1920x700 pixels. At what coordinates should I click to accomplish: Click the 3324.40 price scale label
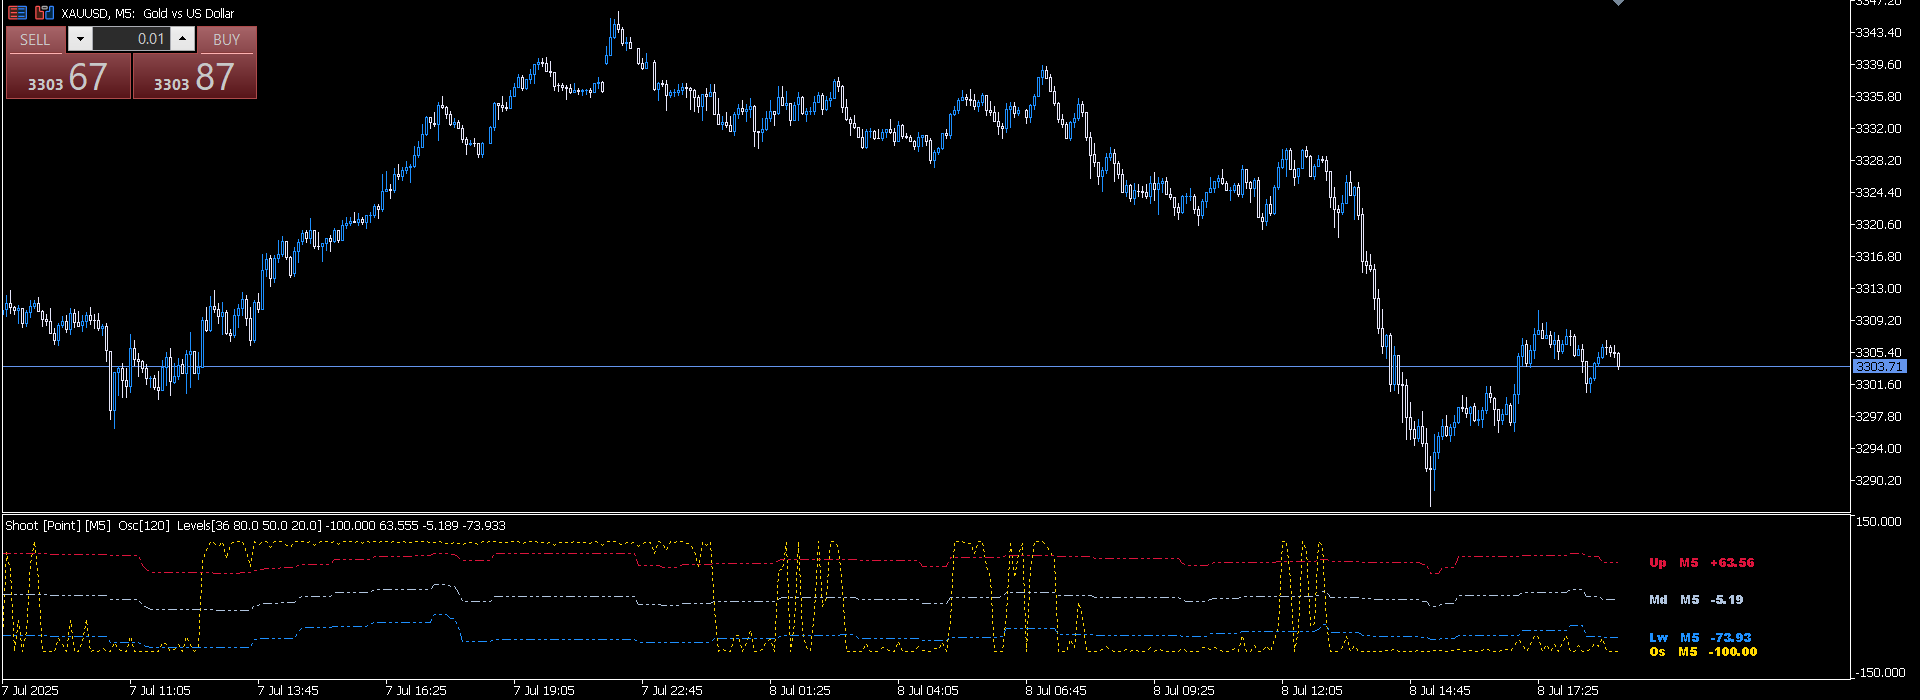click(x=1878, y=193)
